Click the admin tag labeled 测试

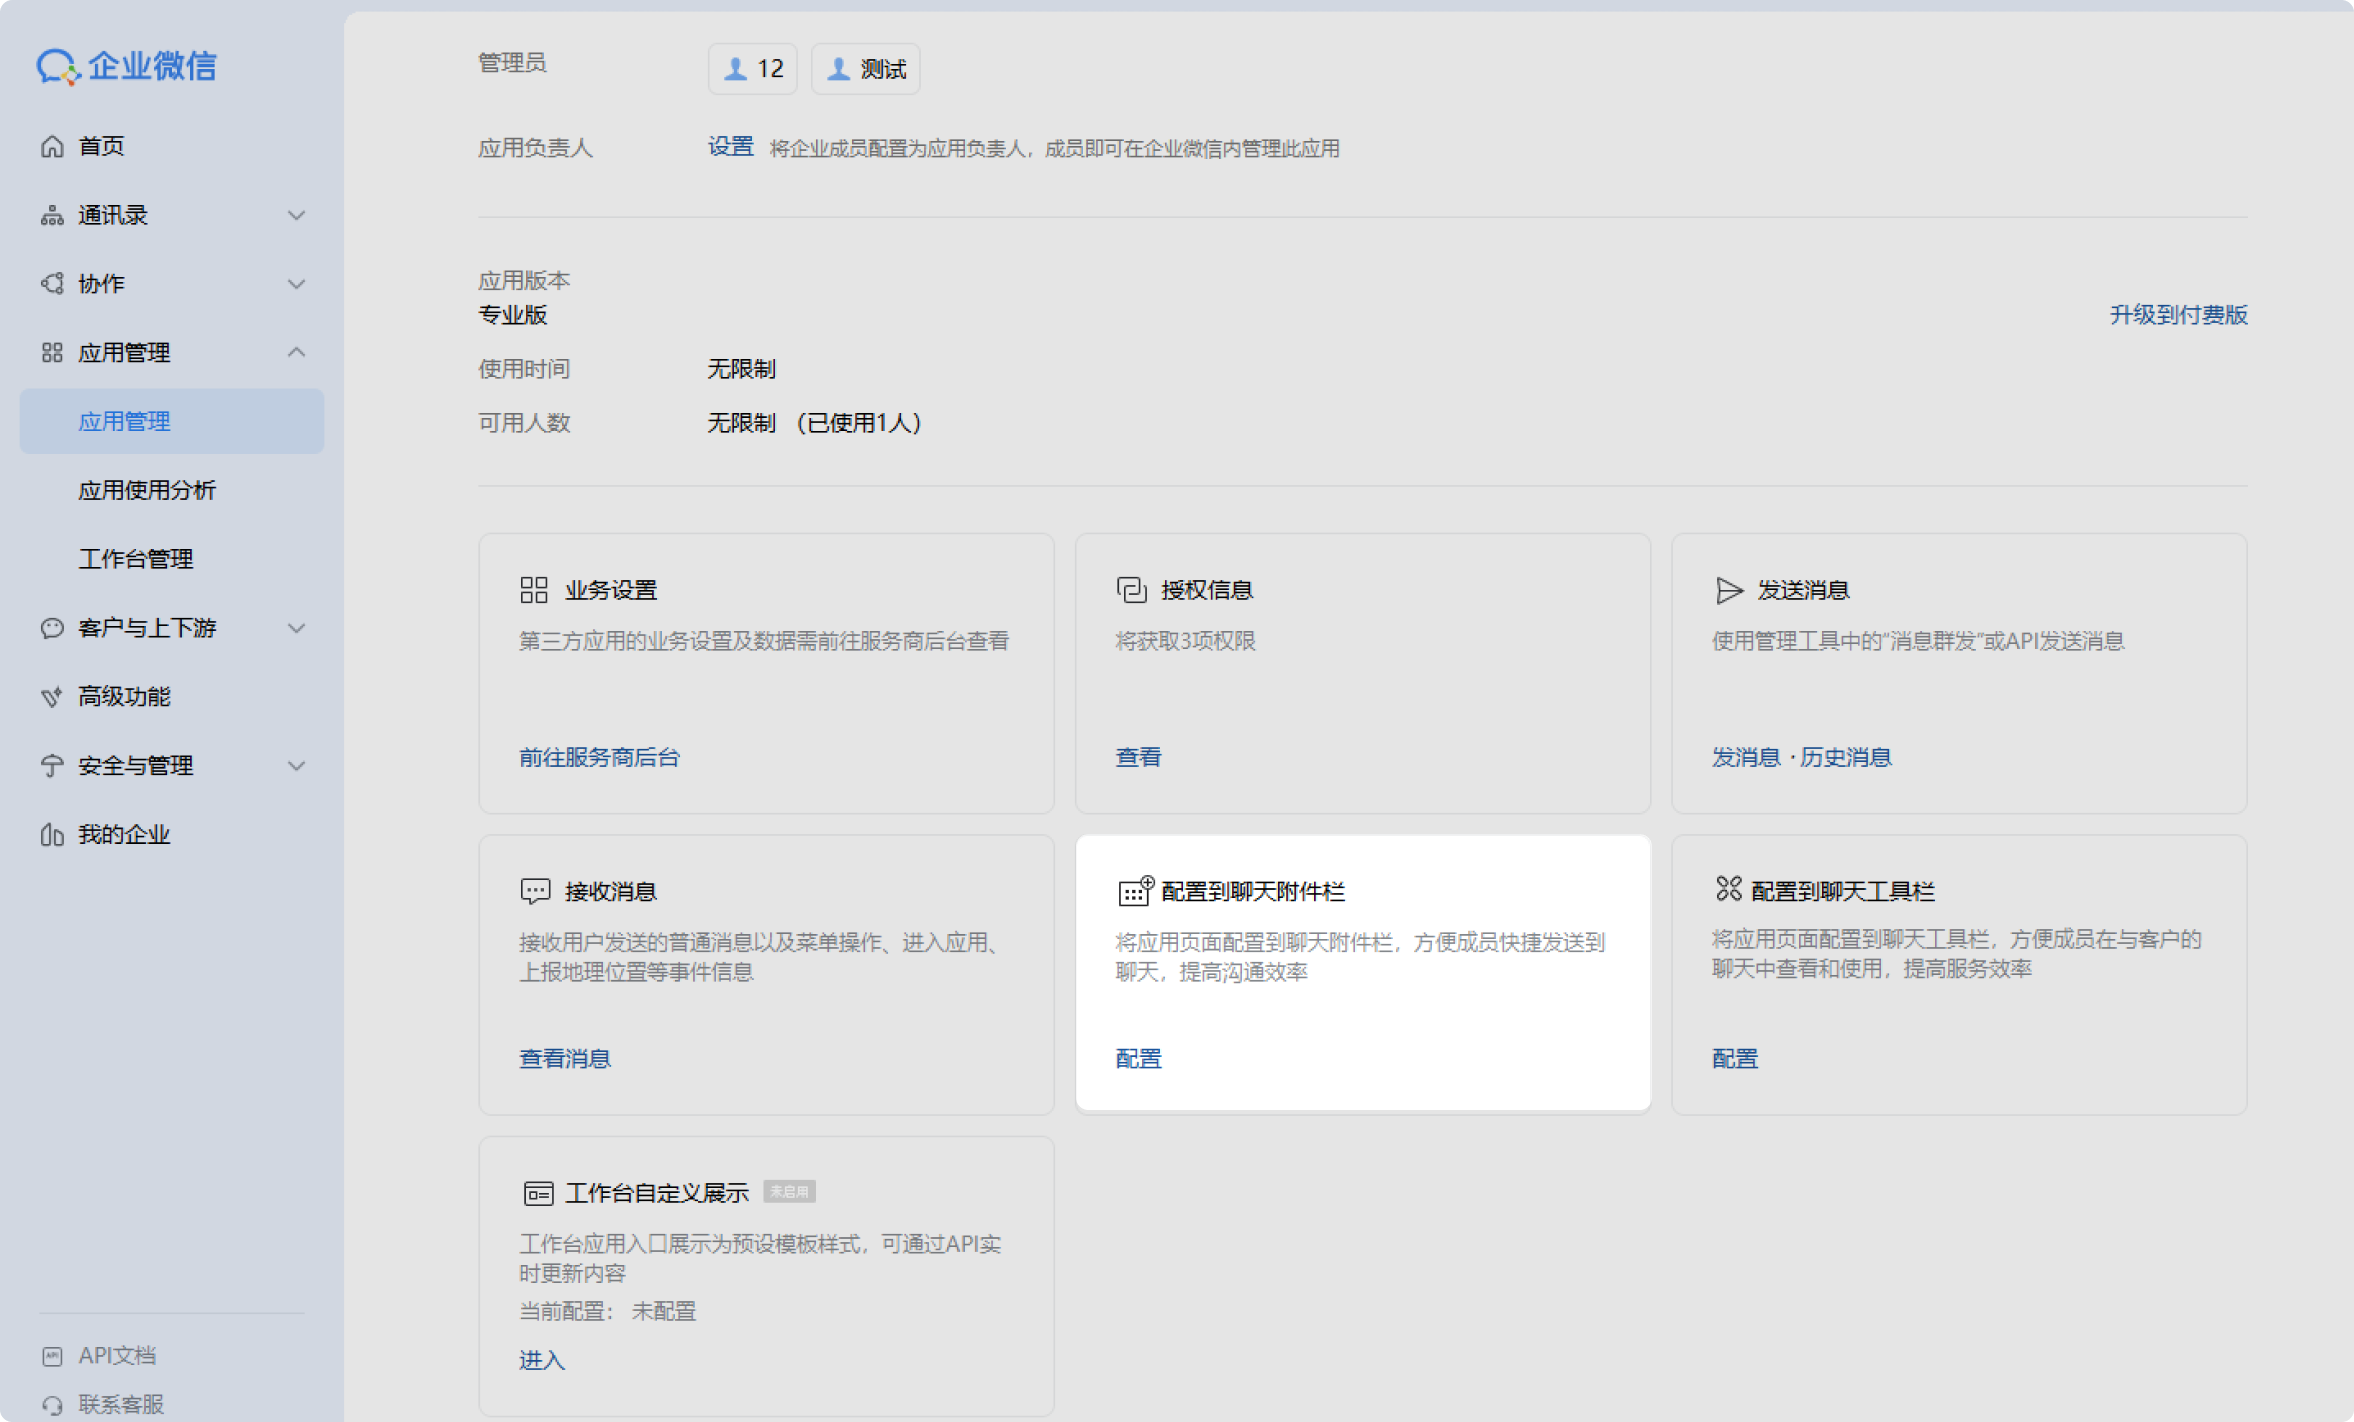pyautogui.click(x=865, y=69)
